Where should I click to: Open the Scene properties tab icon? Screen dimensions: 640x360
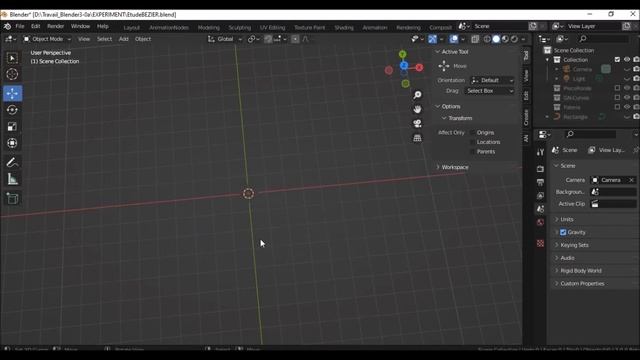point(540,209)
